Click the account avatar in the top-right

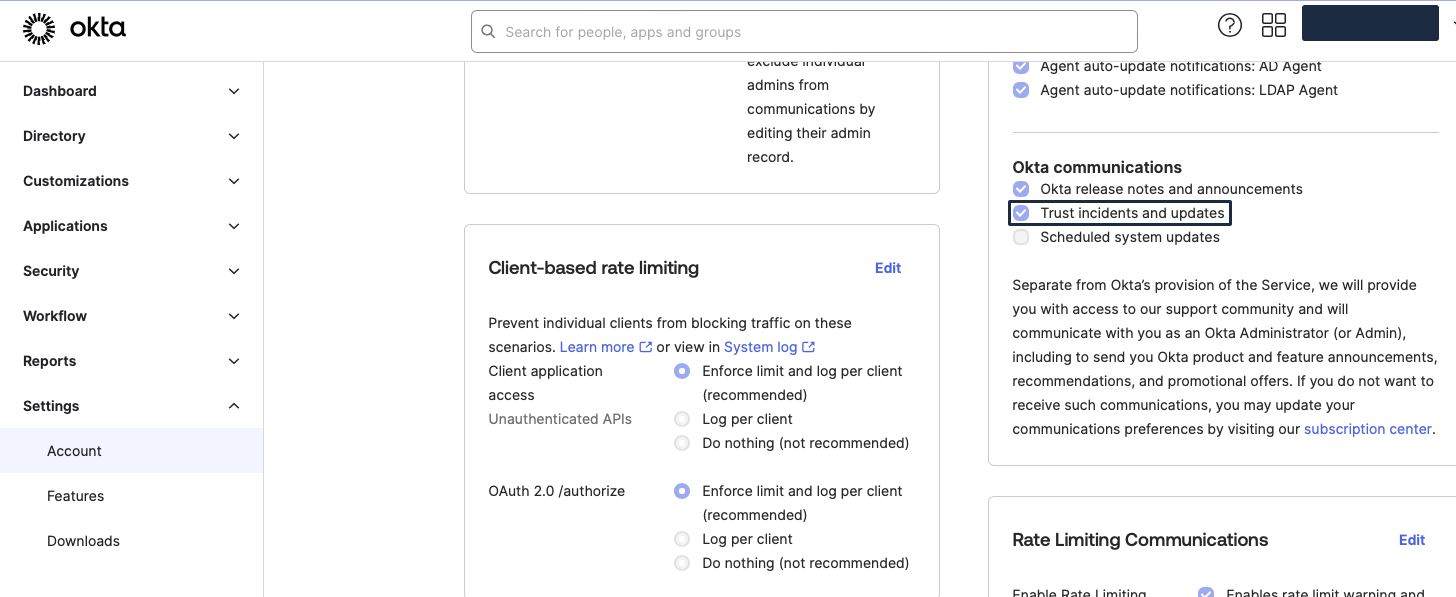(1370, 23)
